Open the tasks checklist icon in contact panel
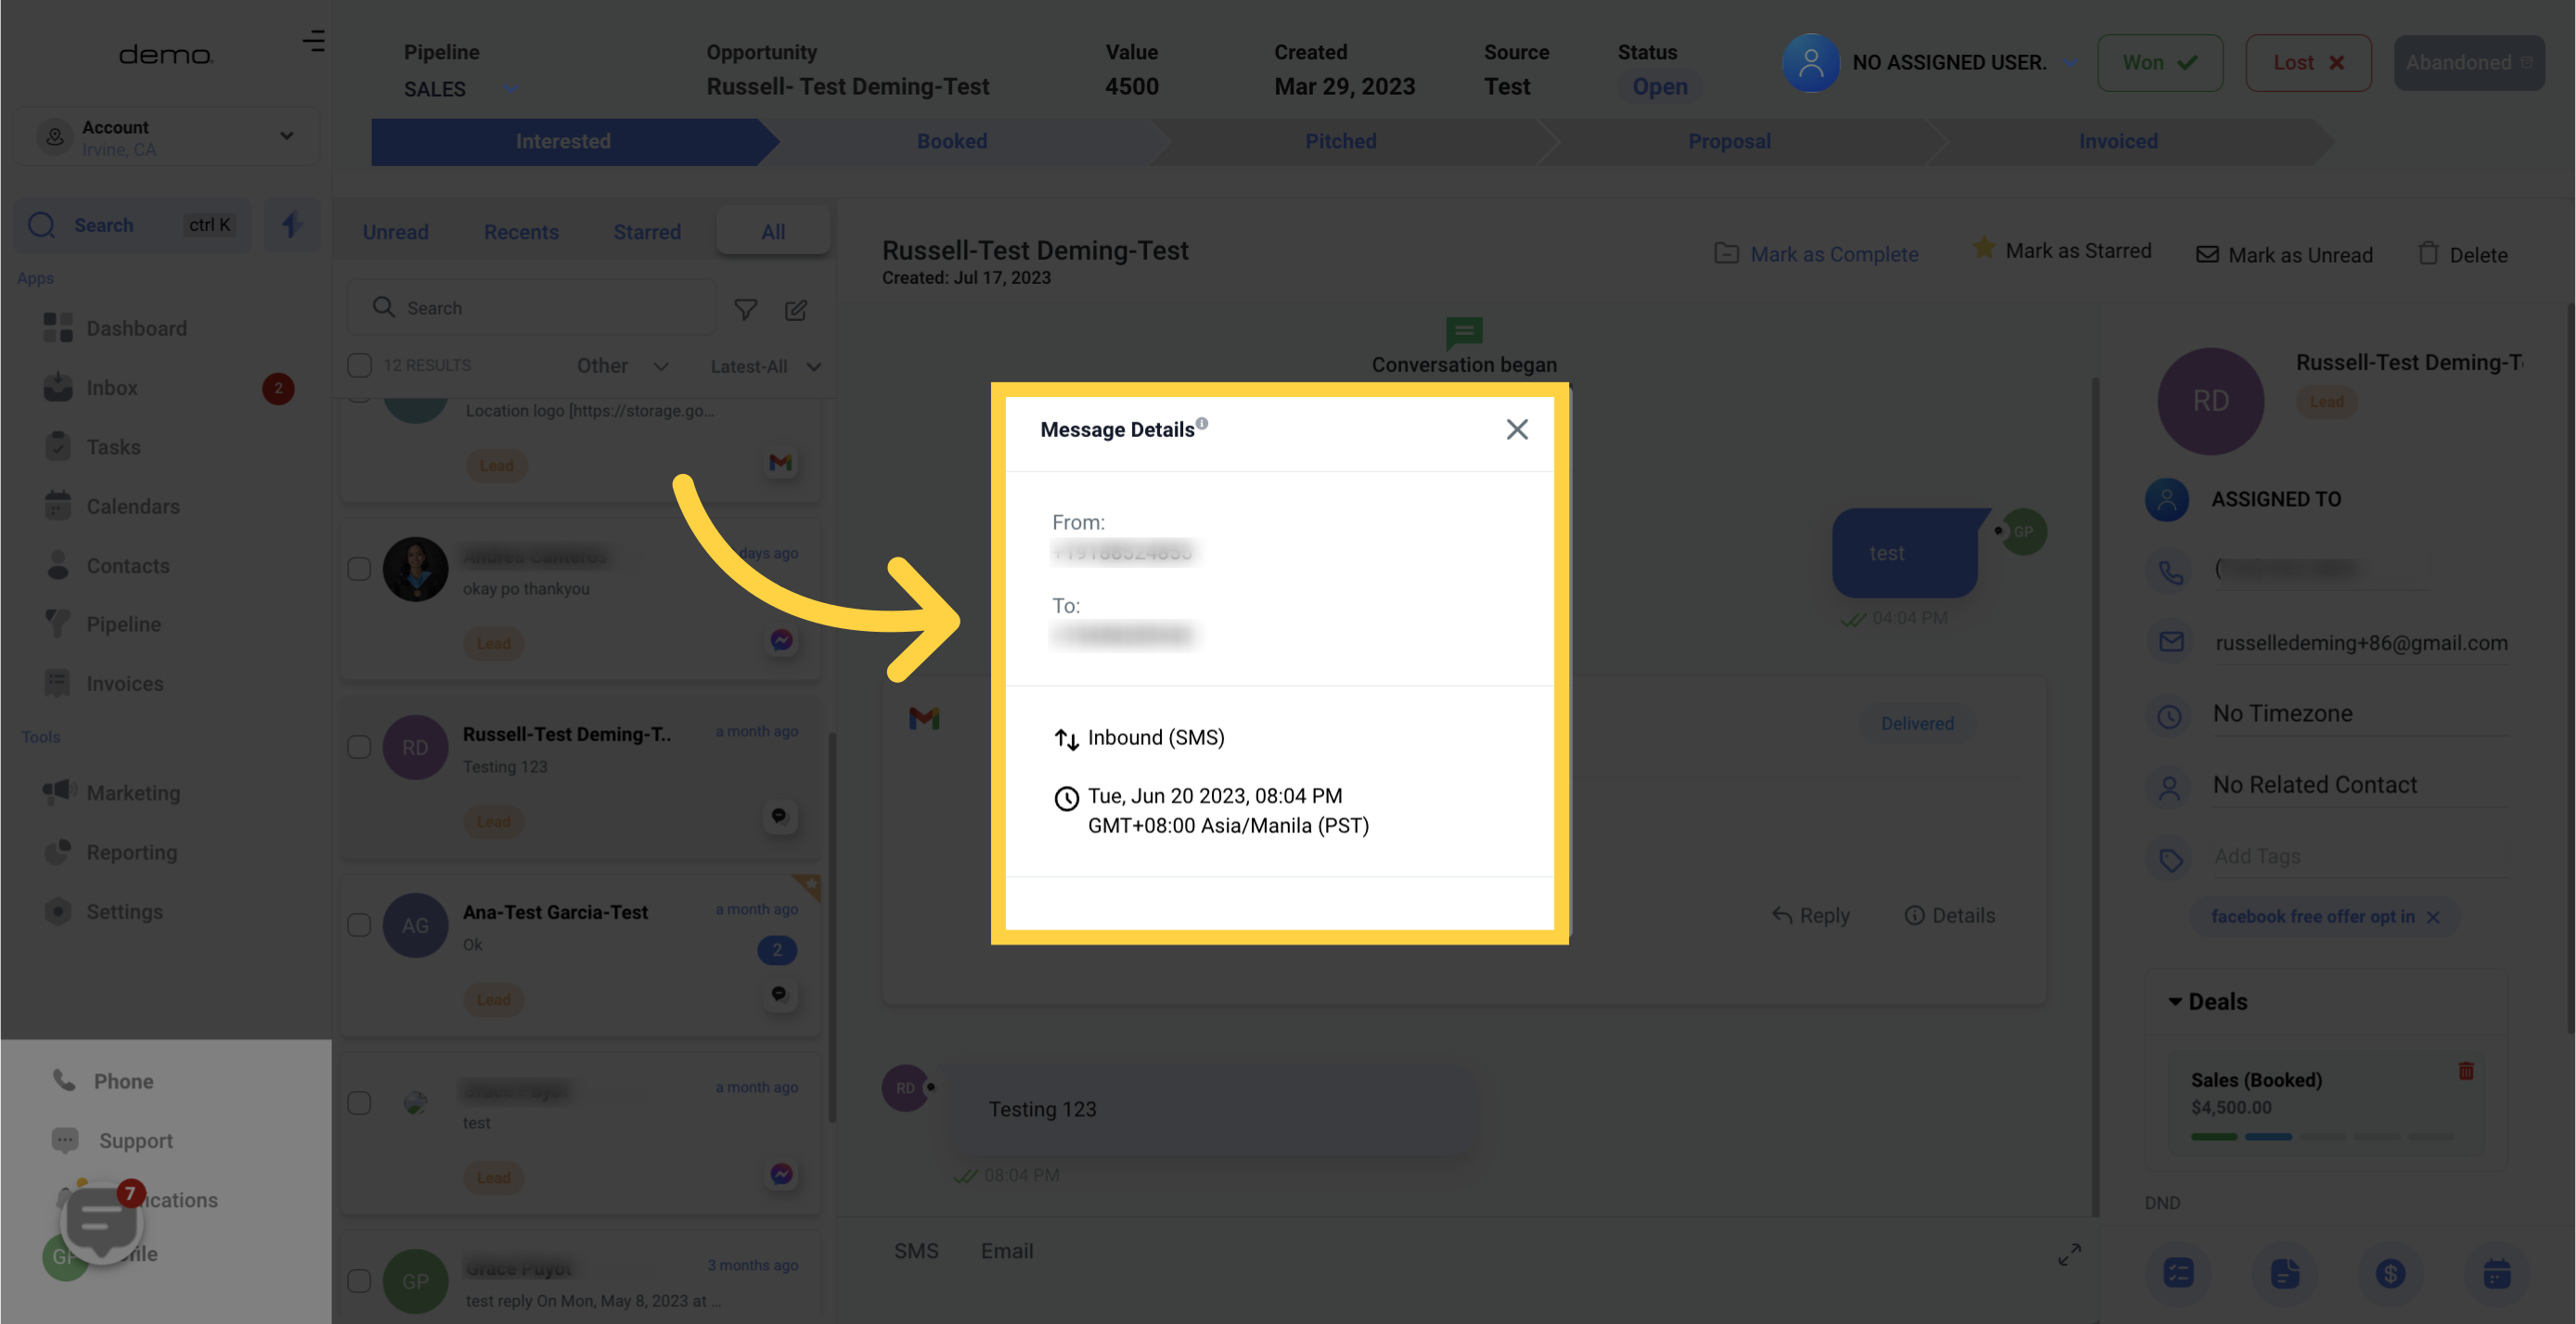This screenshot has height=1324, width=2576. (x=2178, y=1273)
